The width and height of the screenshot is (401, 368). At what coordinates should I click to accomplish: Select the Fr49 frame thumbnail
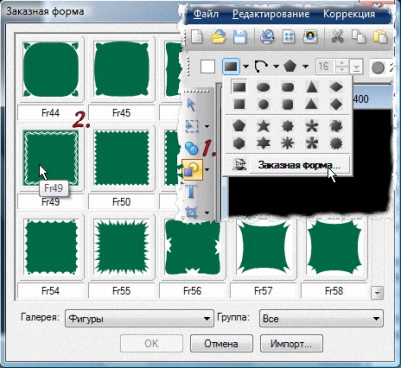(x=51, y=157)
